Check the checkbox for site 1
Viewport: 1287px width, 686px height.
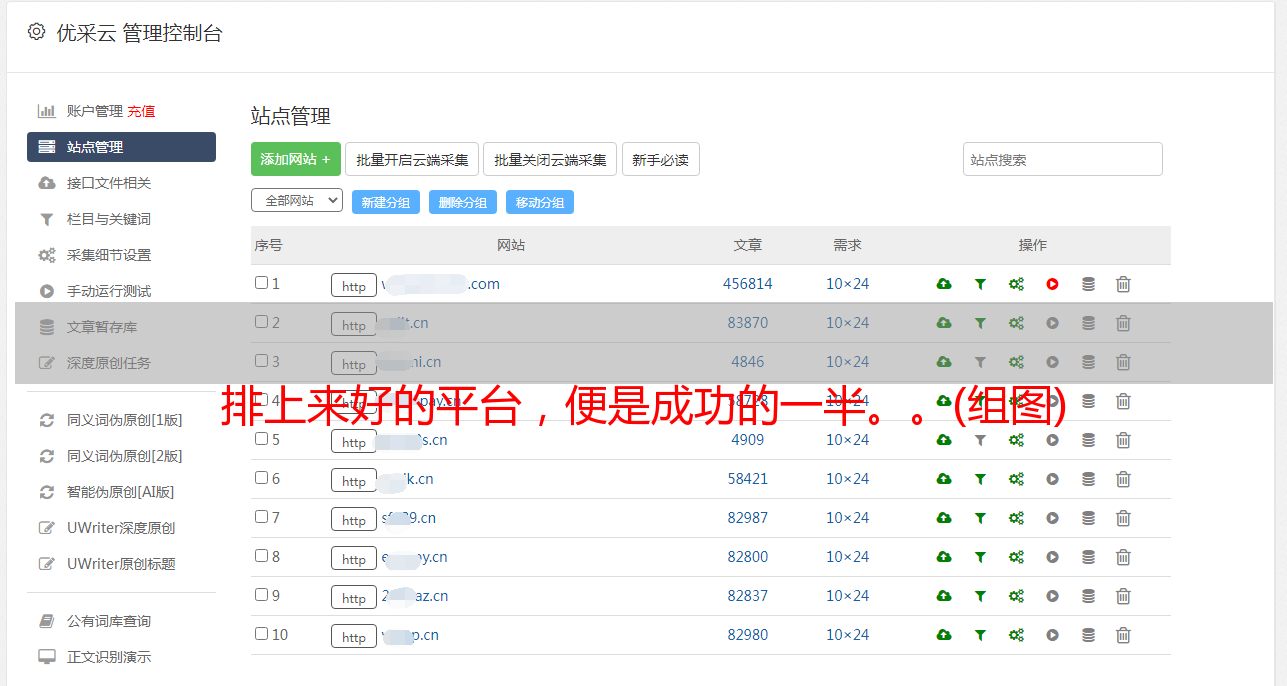pyautogui.click(x=261, y=283)
